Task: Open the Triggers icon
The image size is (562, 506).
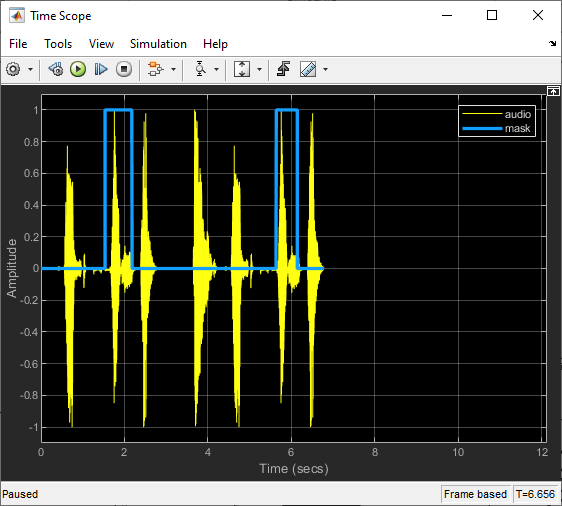Action: (x=283, y=69)
